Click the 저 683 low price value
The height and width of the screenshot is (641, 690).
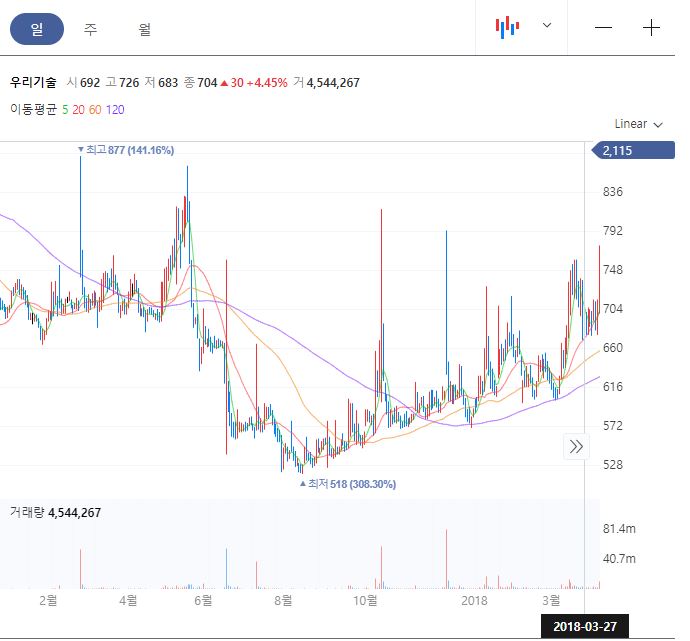(x=161, y=82)
